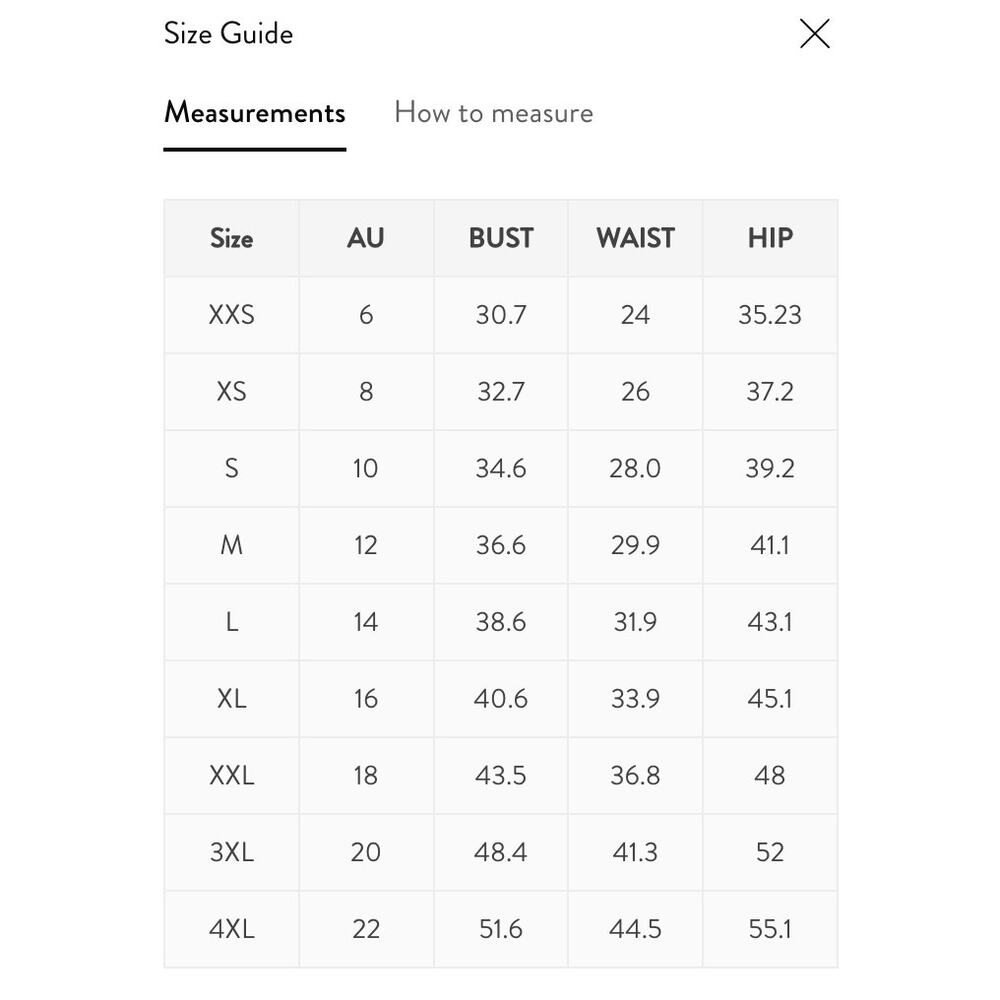Click the 3XL size cell
1000x1000 pixels.
[232, 852]
